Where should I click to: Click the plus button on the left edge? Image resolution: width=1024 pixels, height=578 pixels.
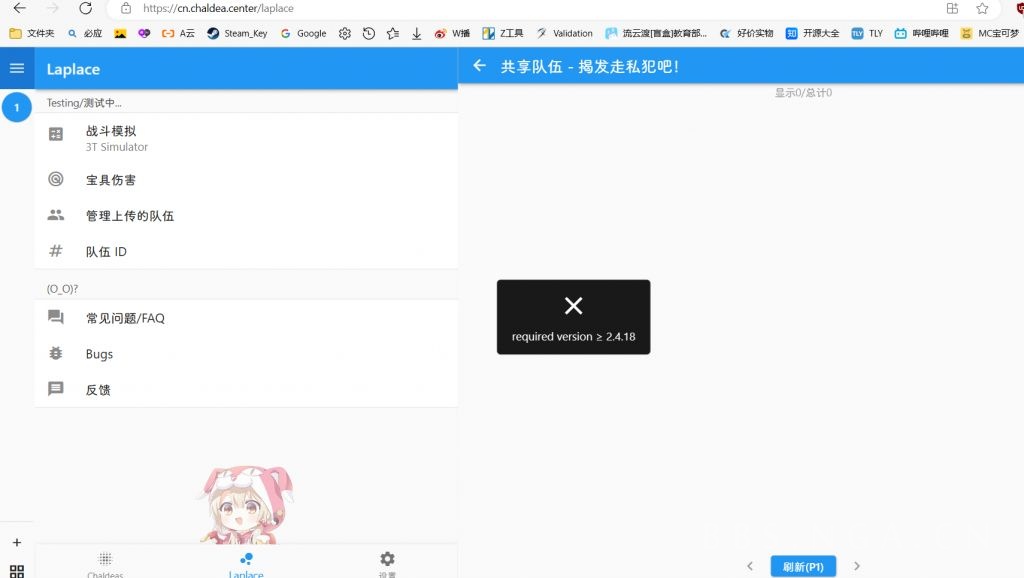tap(14, 542)
